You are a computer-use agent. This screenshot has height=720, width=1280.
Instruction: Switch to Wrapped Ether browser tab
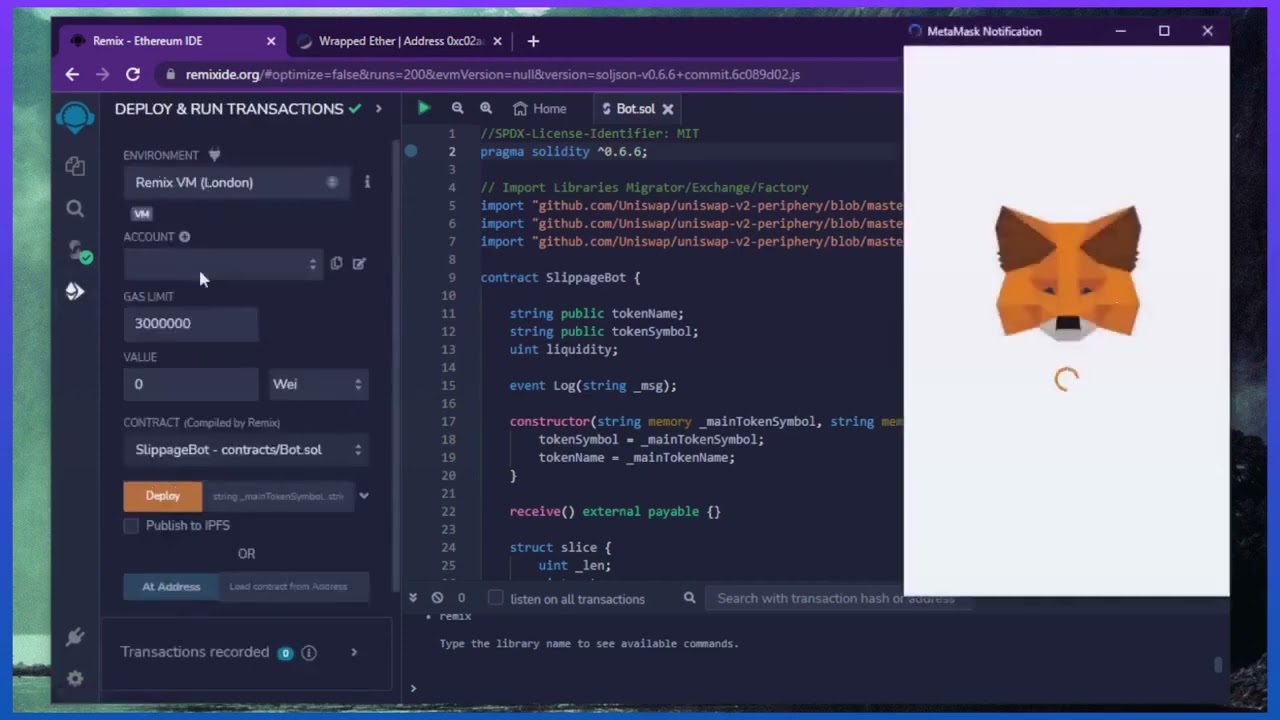(x=400, y=41)
